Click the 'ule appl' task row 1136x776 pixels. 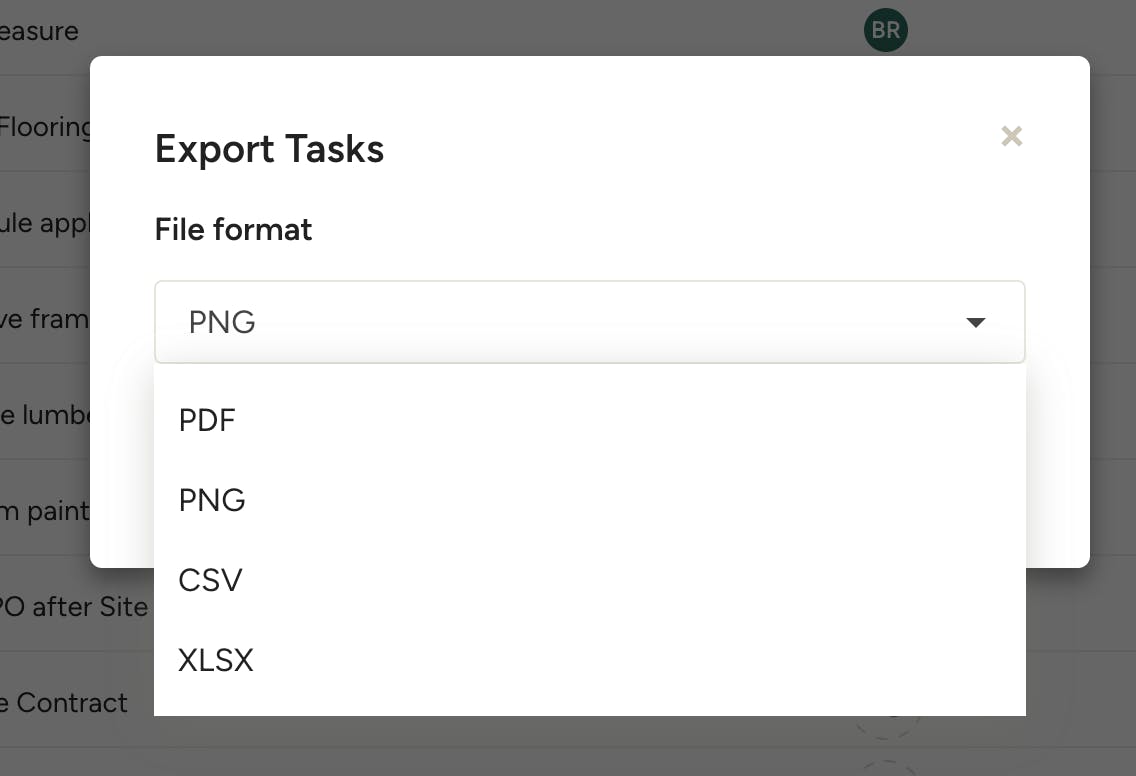(45, 223)
